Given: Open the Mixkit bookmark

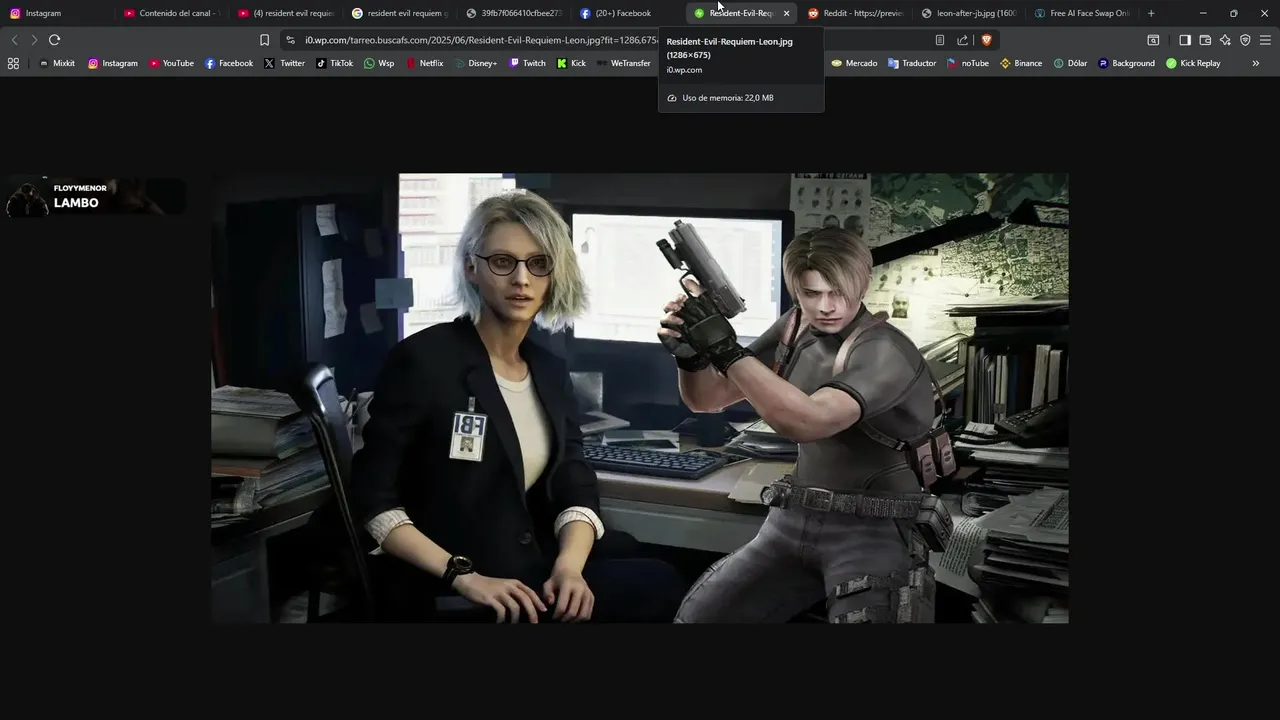Looking at the screenshot, I should coord(57,63).
